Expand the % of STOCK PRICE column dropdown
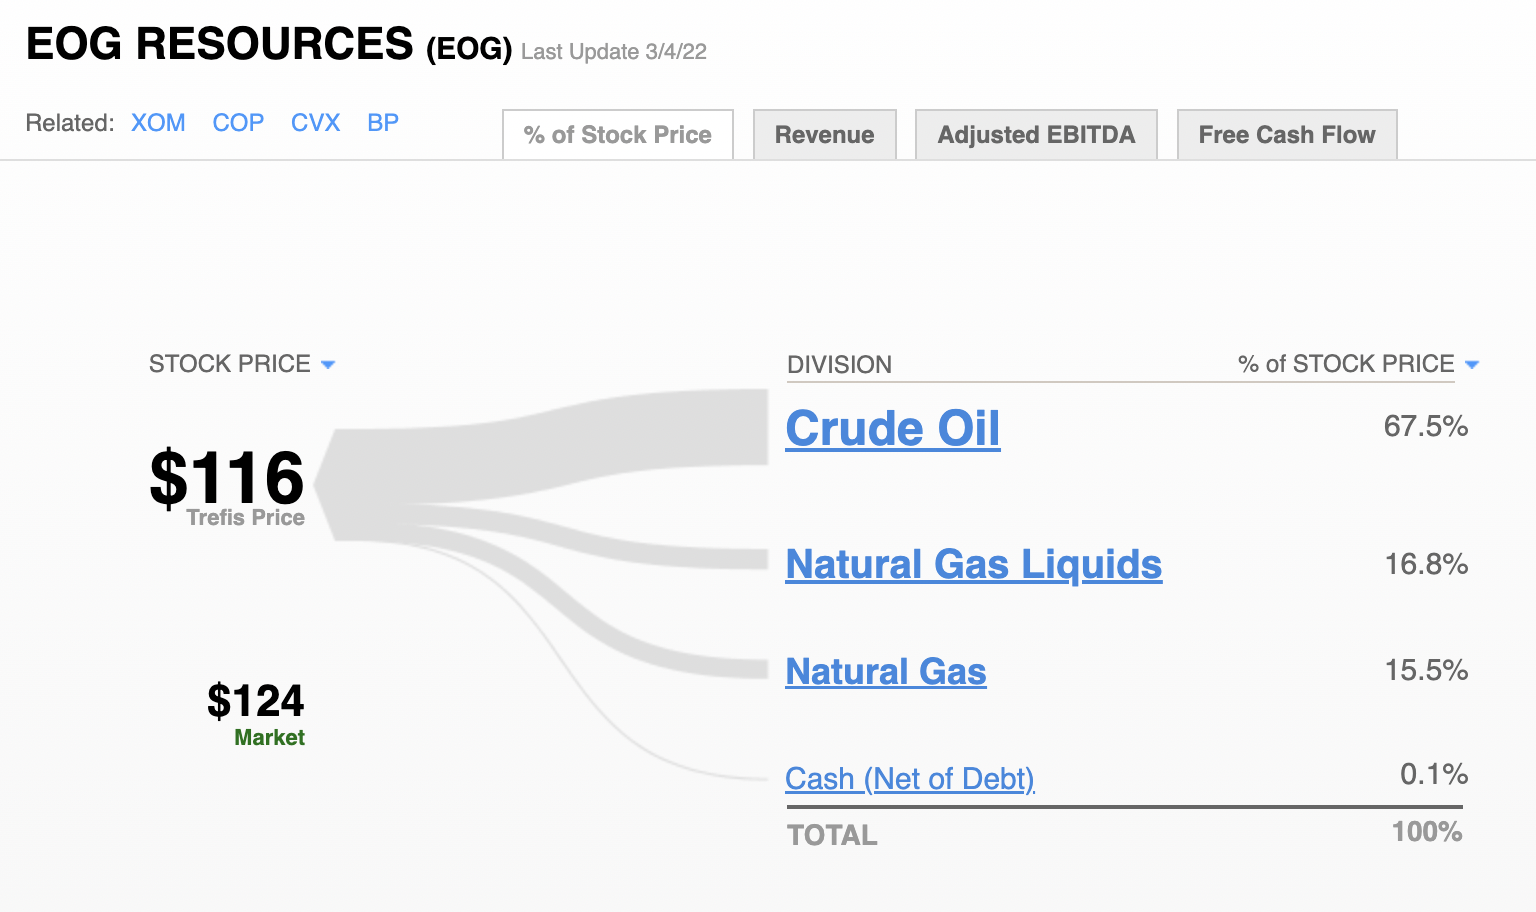Image resolution: width=1536 pixels, height=912 pixels. pos(1471,365)
